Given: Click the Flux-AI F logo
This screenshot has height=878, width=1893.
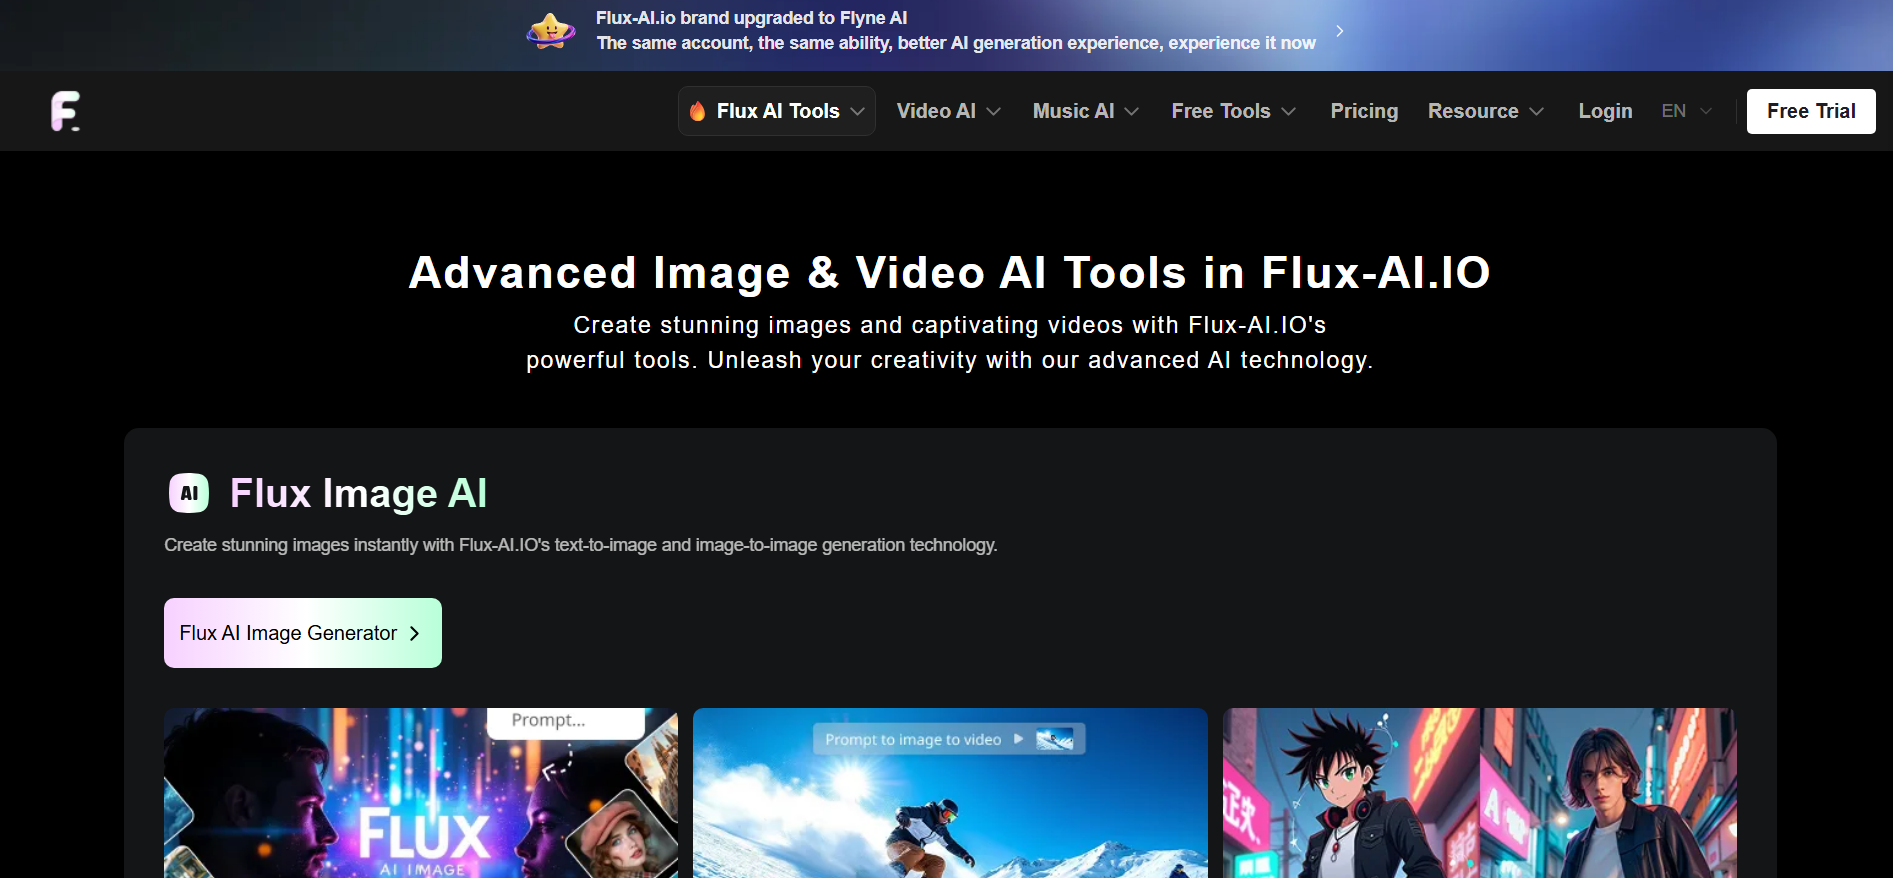Looking at the screenshot, I should click(66, 111).
